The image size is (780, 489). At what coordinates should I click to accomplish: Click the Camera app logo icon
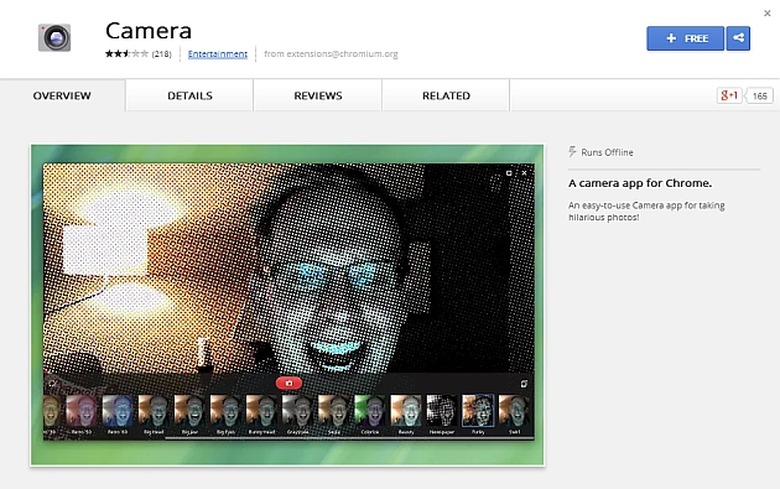pyautogui.click(x=55, y=38)
